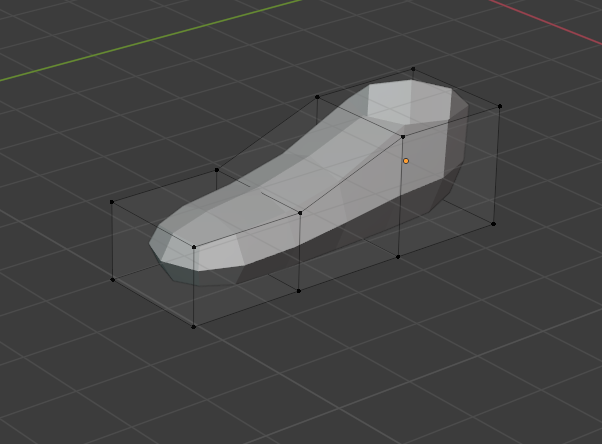Image resolution: width=602 pixels, height=444 pixels.
Task: Select the lowest lattice corner point below the toe
Action: point(194,327)
